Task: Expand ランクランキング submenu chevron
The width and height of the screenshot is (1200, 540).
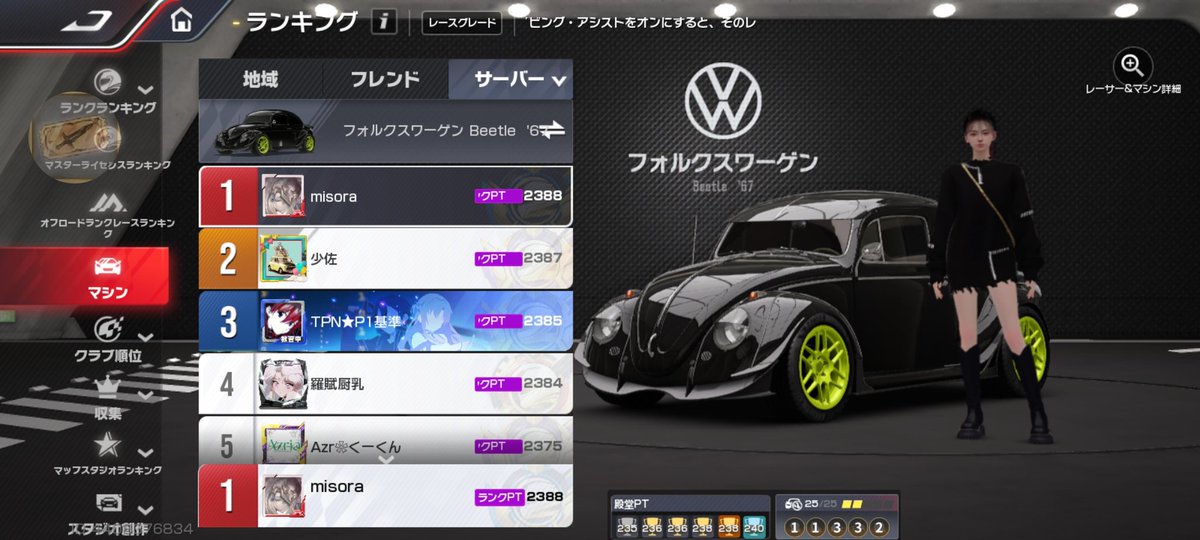Action: 146,90
